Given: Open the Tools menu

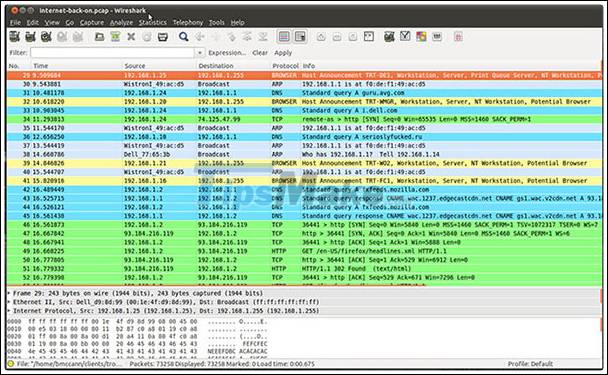Looking at the screenshot, I should pos(217,22).
